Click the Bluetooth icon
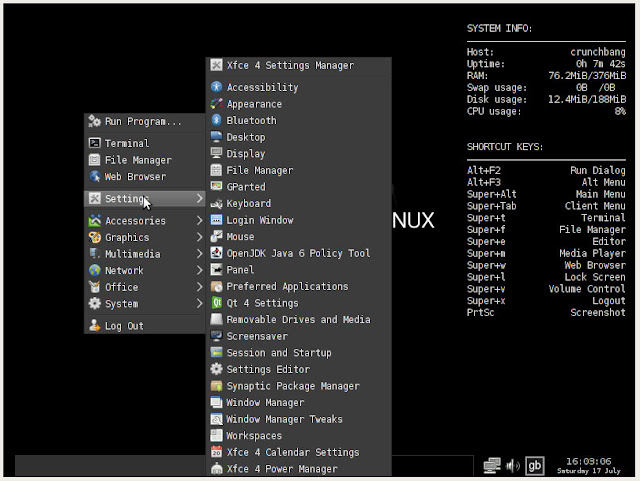This screenshot has width=640, height=481. tap(216, 120)
